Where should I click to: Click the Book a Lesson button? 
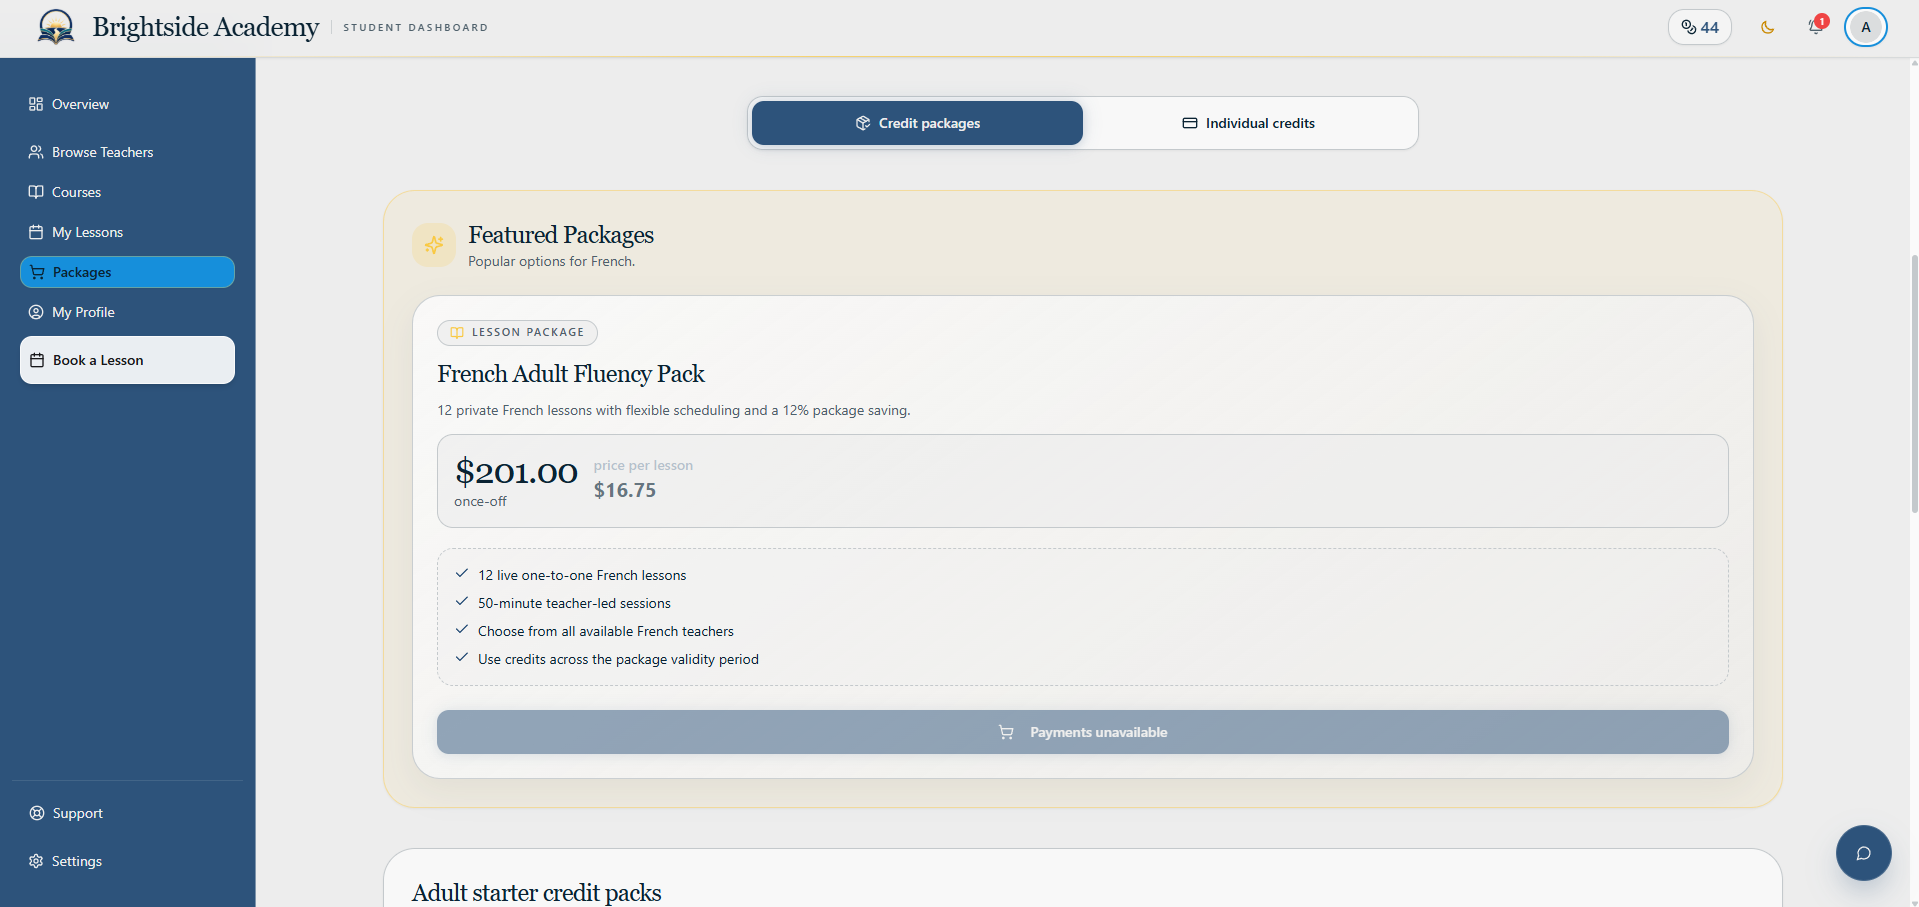(127, 360)
